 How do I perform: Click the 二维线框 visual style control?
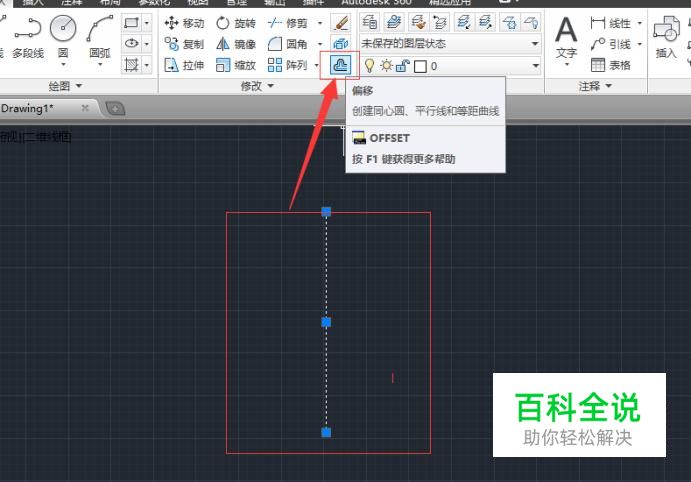point(47,137)
